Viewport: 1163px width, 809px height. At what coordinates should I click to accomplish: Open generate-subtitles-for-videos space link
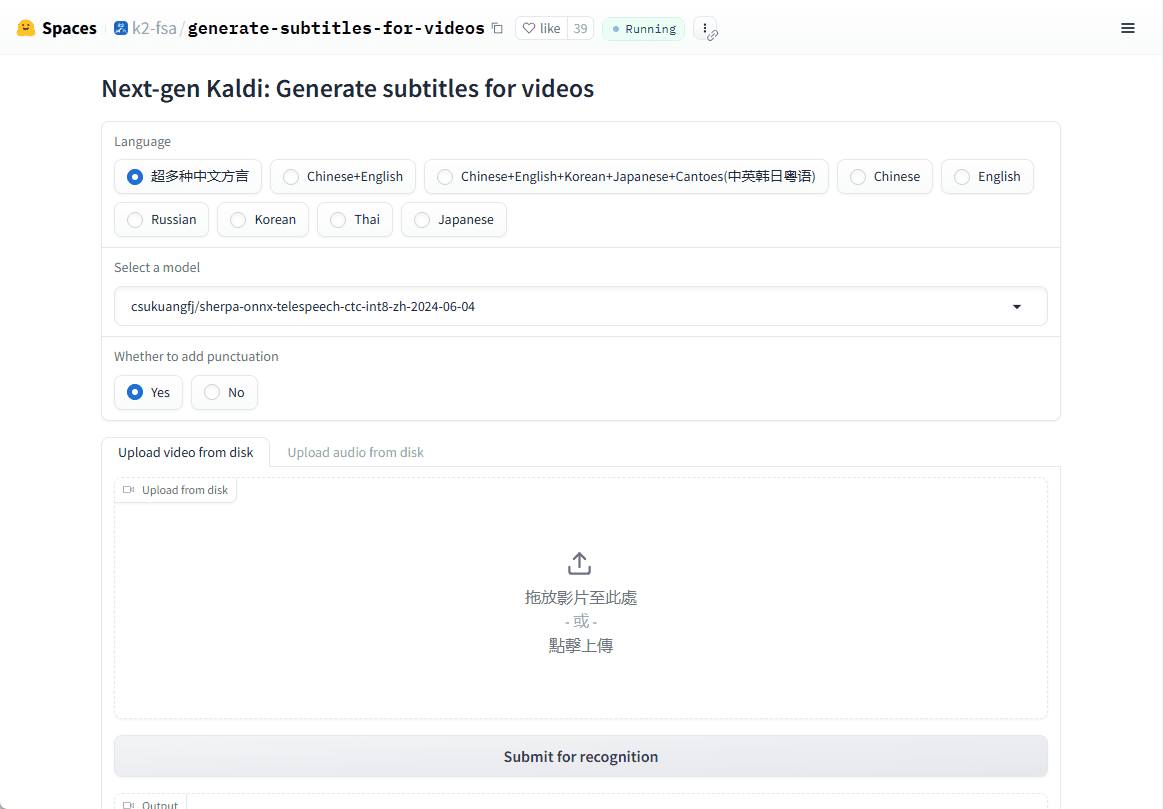pos(336,28)
